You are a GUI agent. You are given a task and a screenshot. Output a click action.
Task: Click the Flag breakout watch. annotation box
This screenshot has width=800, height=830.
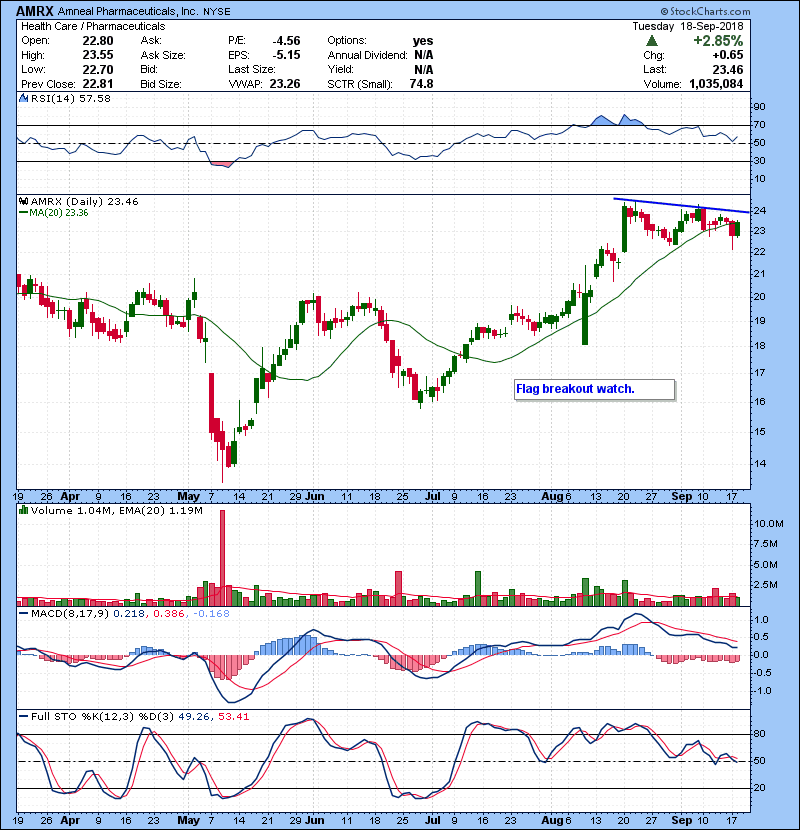coord(595,390)
